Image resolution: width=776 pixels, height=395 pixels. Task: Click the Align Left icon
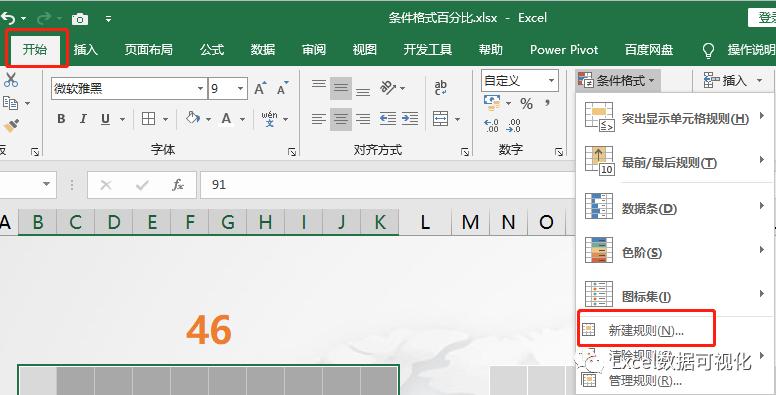click(x=319, y=119)
